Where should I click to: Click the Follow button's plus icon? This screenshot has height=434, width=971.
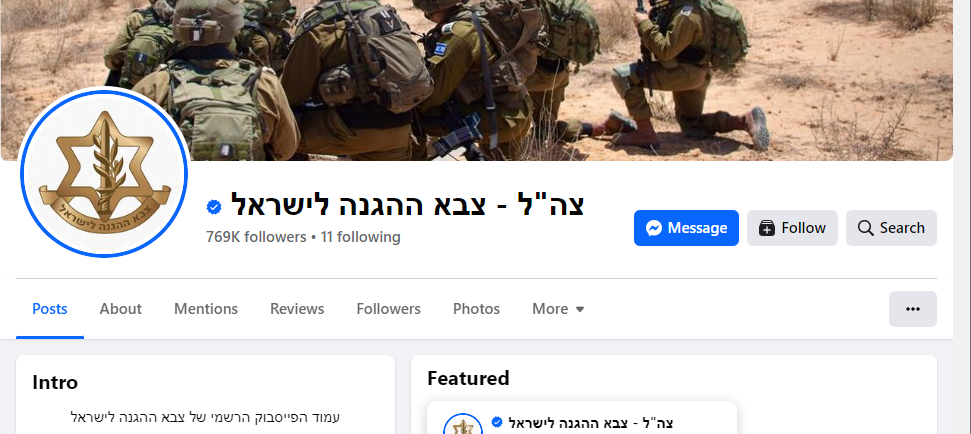coord(767,228)
